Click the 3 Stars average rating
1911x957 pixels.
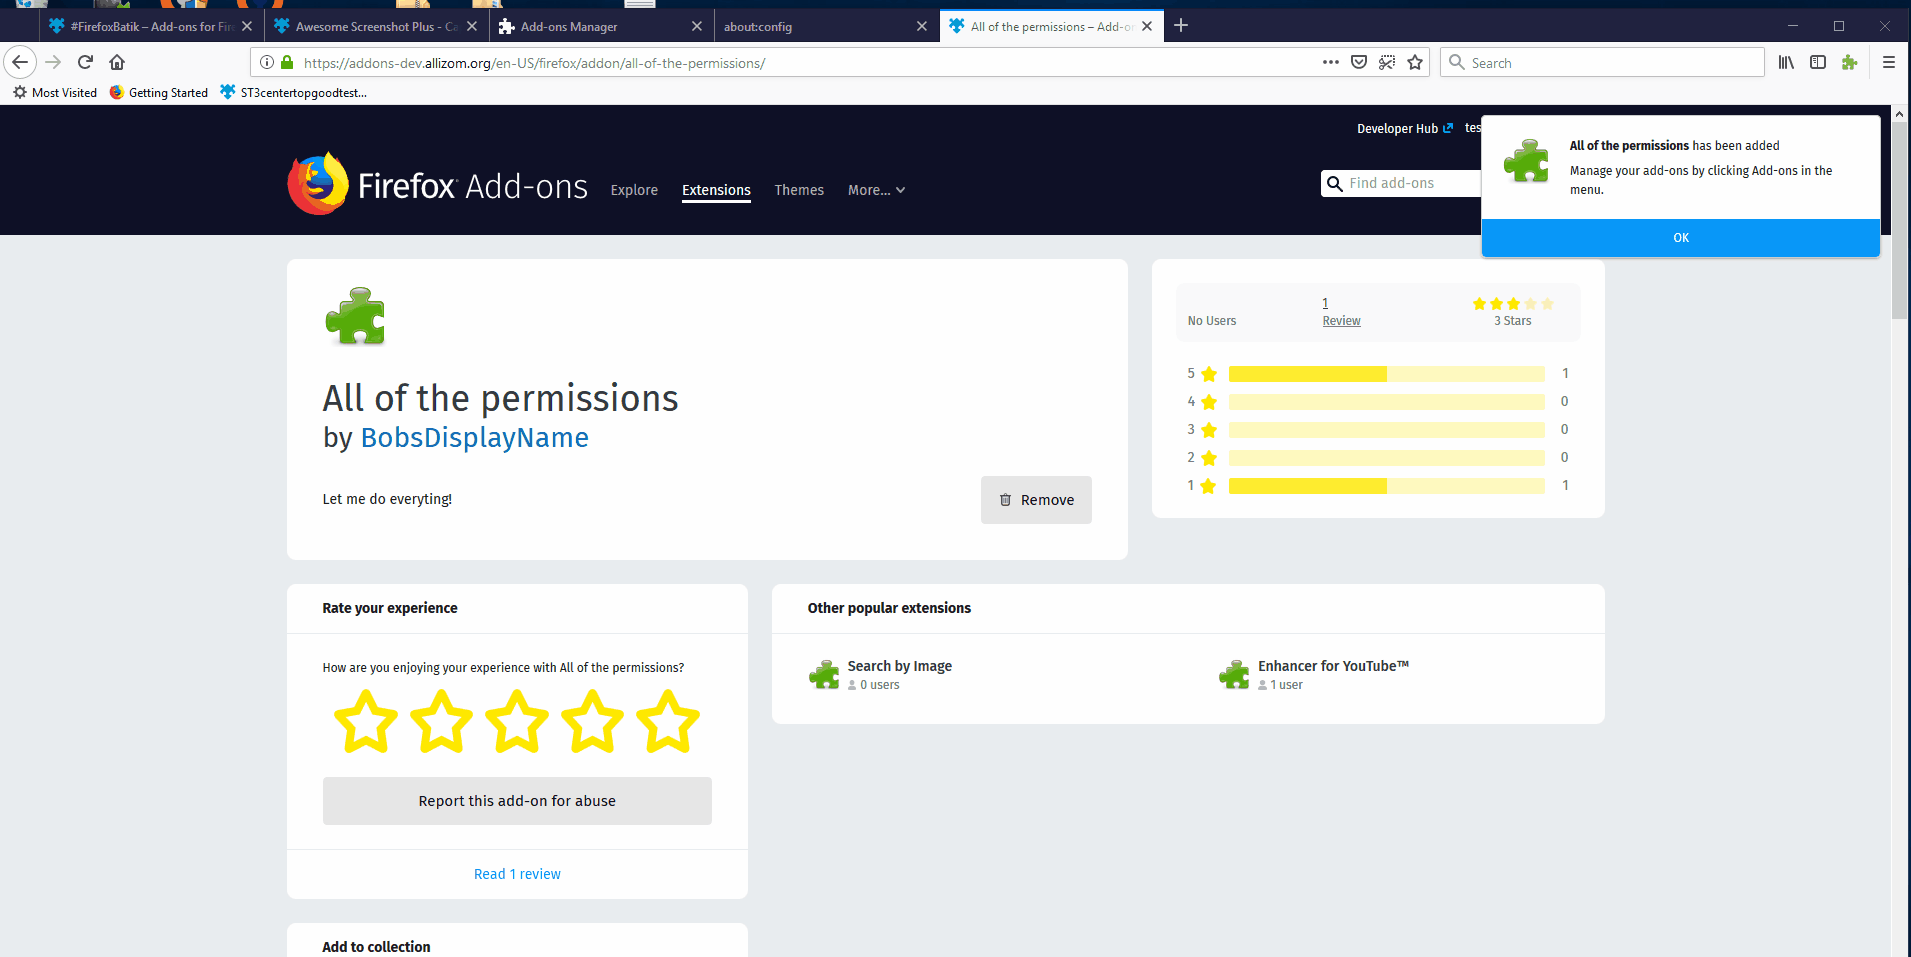[1512, 311]
